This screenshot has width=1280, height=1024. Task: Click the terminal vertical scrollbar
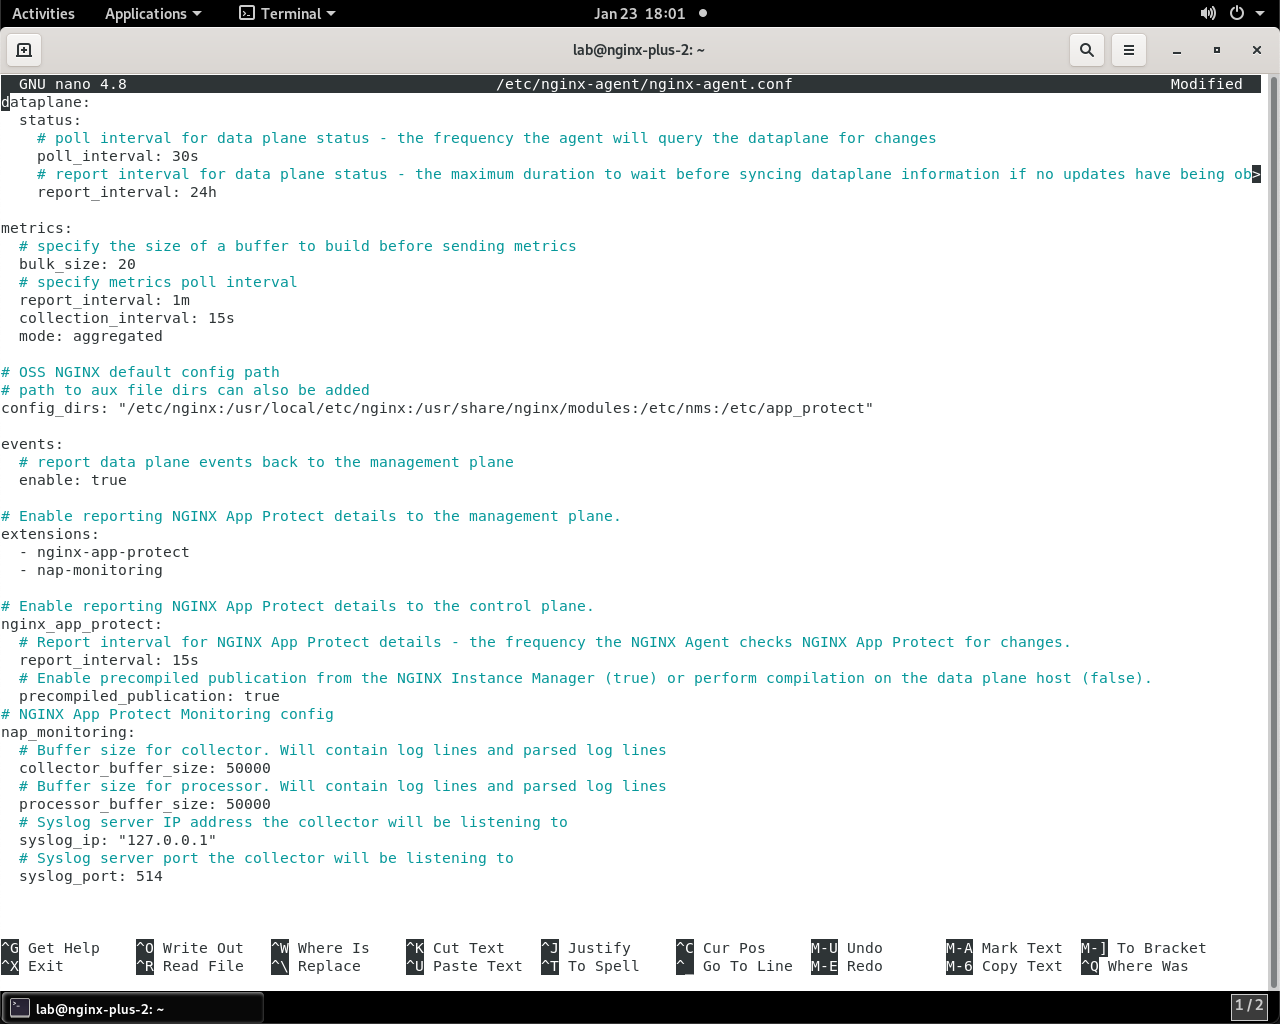coord(1272,530)
